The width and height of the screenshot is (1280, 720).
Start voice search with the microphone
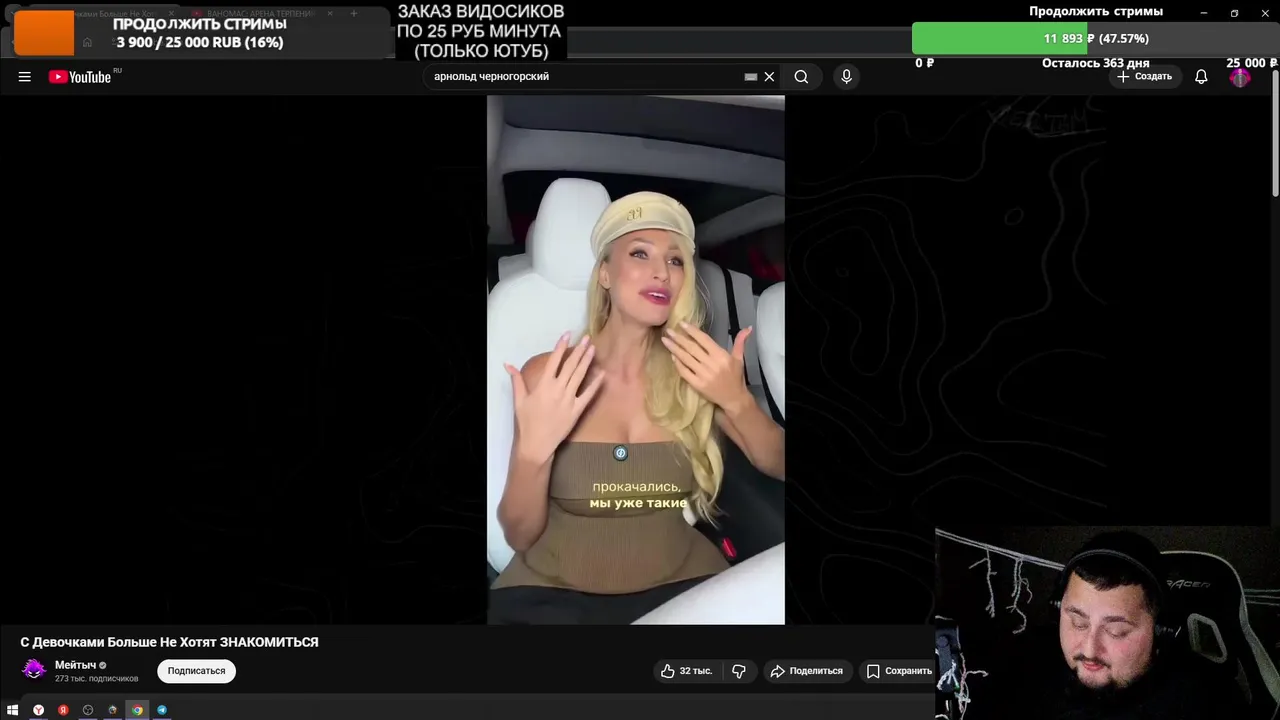(846, 77)
